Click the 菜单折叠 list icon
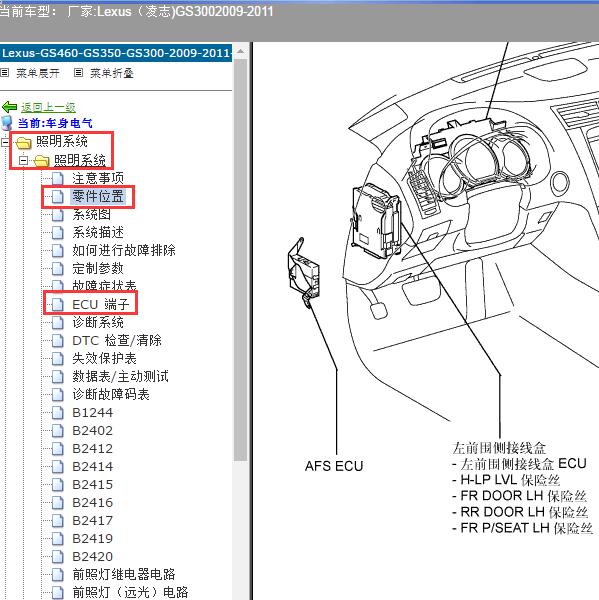 click(78, 72)
